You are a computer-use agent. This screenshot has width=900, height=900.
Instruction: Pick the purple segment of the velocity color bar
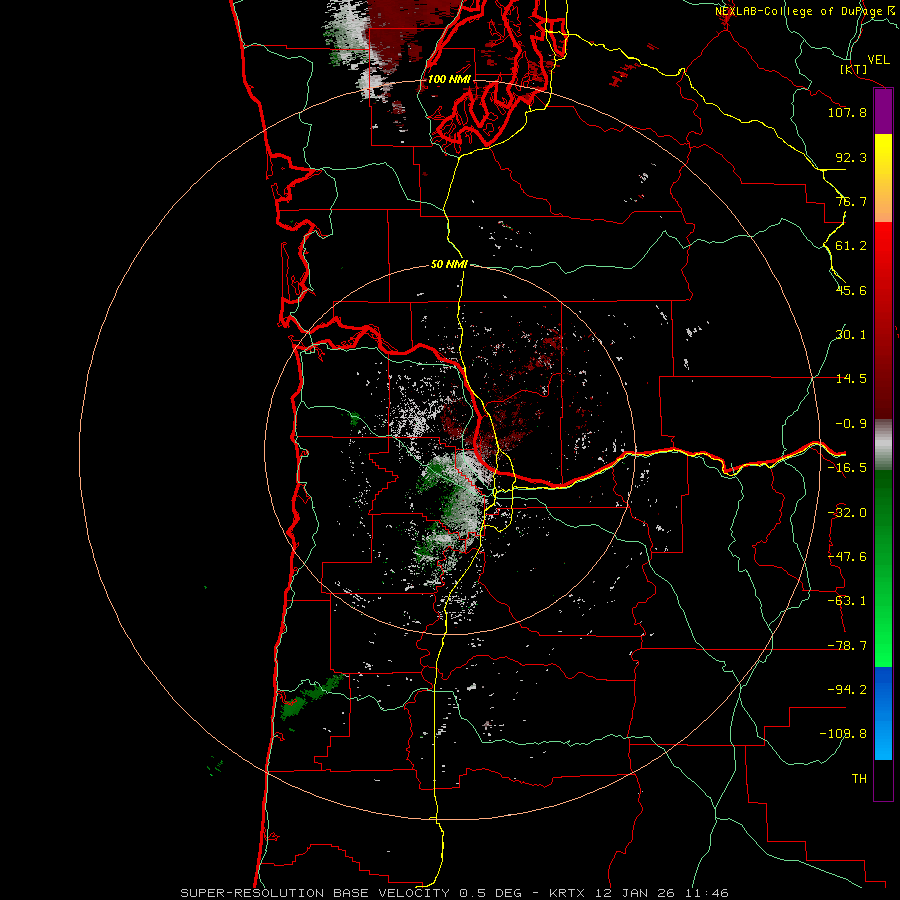click(883, 112)
